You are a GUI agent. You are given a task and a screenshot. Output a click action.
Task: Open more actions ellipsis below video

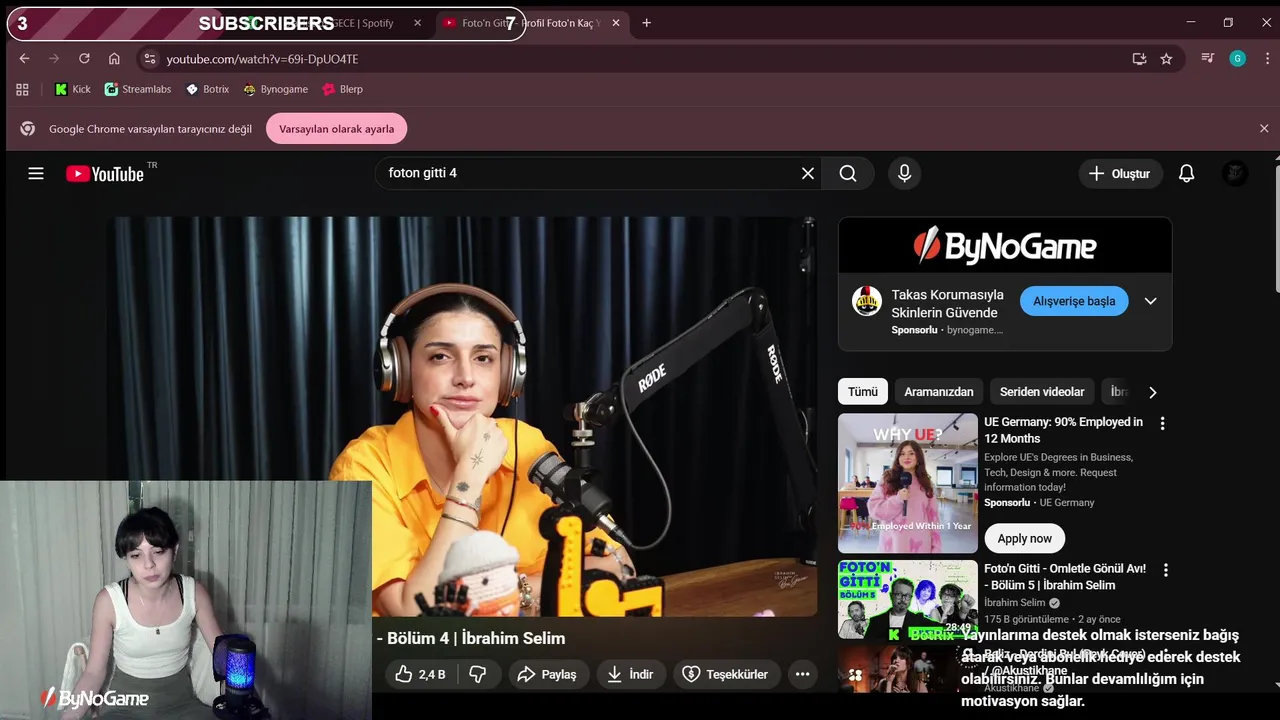click(x=802, y=674)
